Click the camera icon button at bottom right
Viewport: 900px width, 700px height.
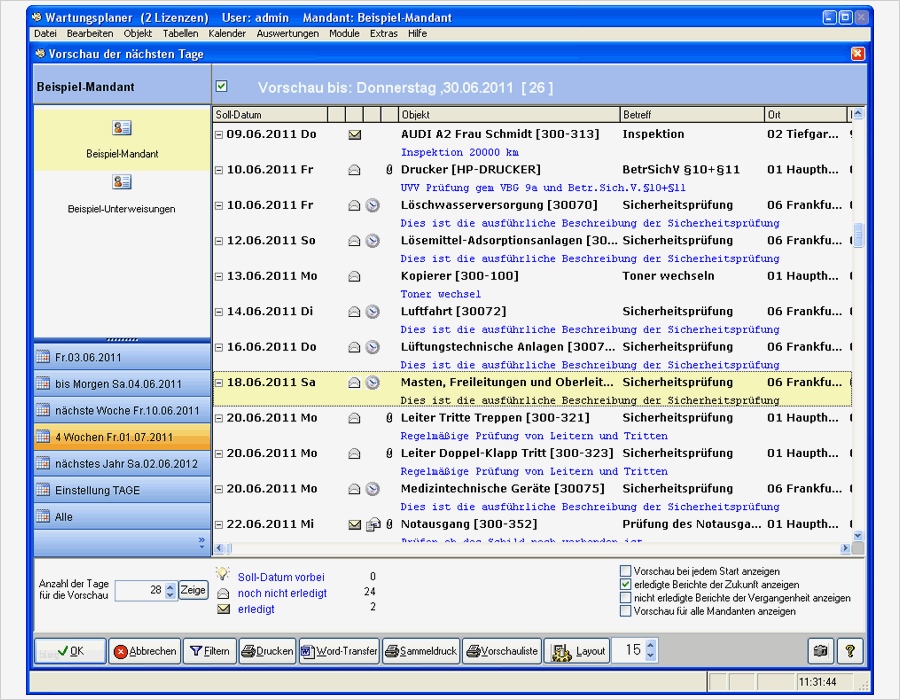(x=820, y=651)
